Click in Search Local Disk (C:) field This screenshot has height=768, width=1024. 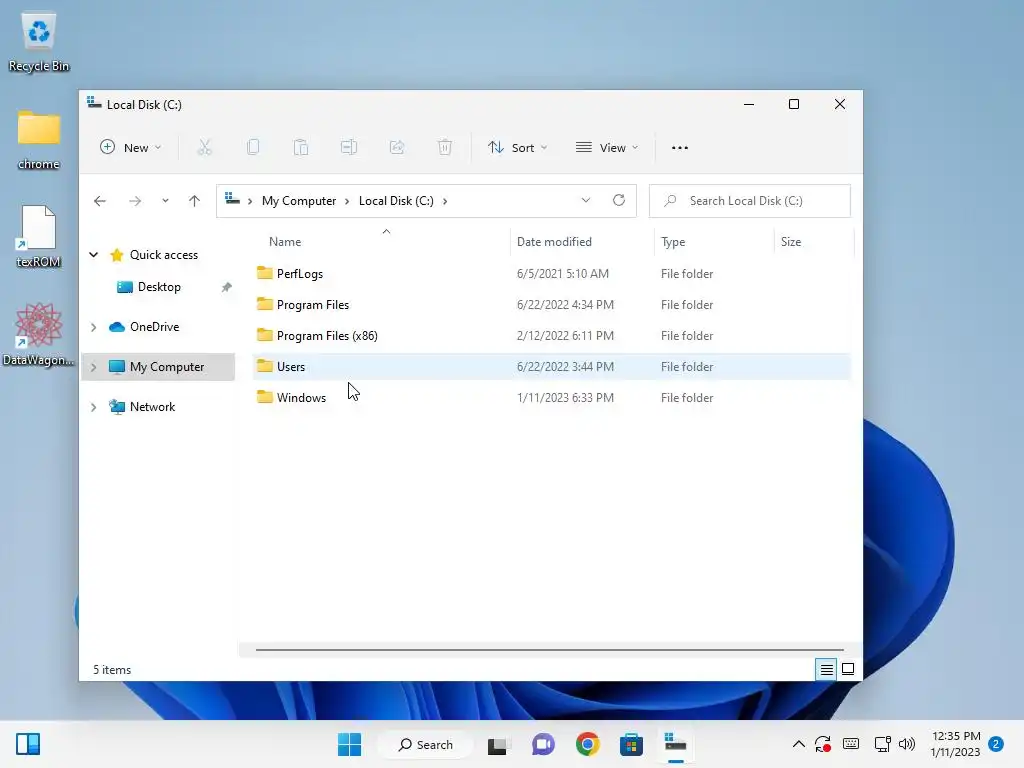[x=750, y=201]
